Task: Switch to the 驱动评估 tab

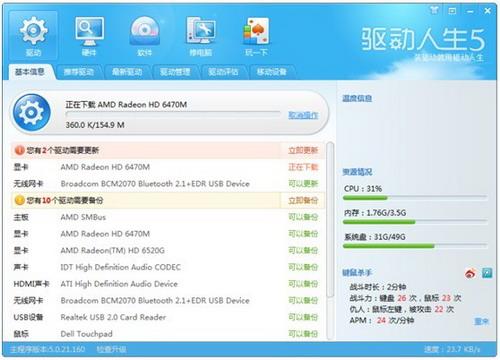Action: [x=223, y=72]
